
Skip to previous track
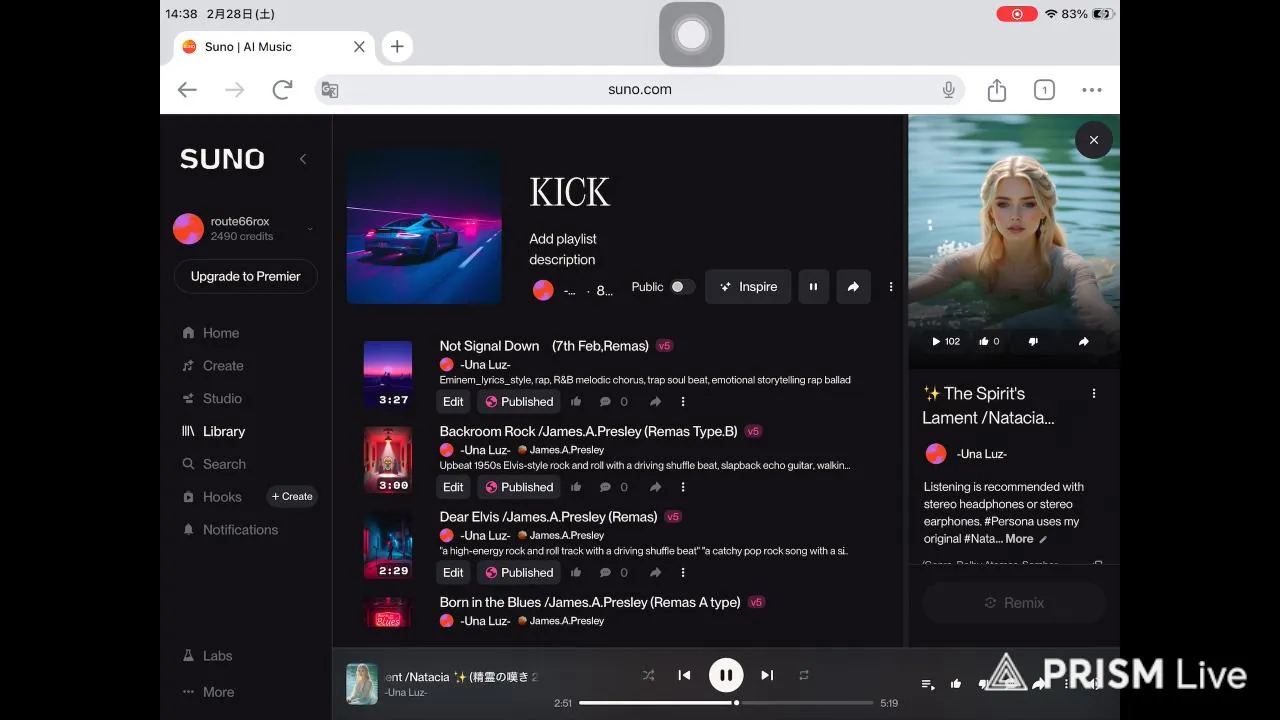coord(684,675)
